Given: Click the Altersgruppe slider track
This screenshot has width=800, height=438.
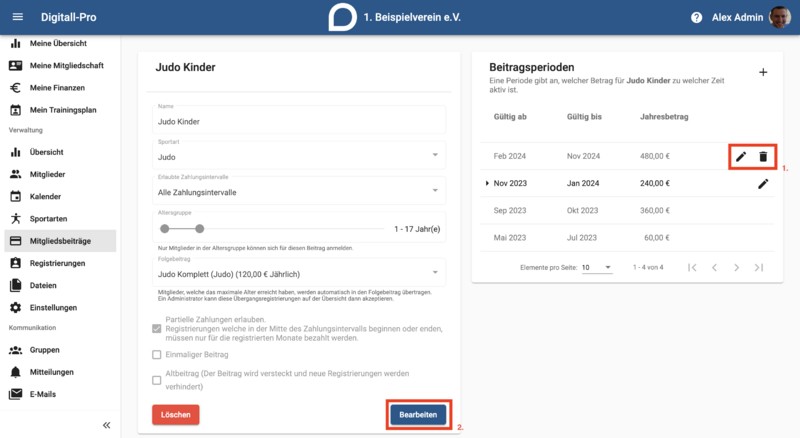Looking at the screenshot, I should coord(272,229).
